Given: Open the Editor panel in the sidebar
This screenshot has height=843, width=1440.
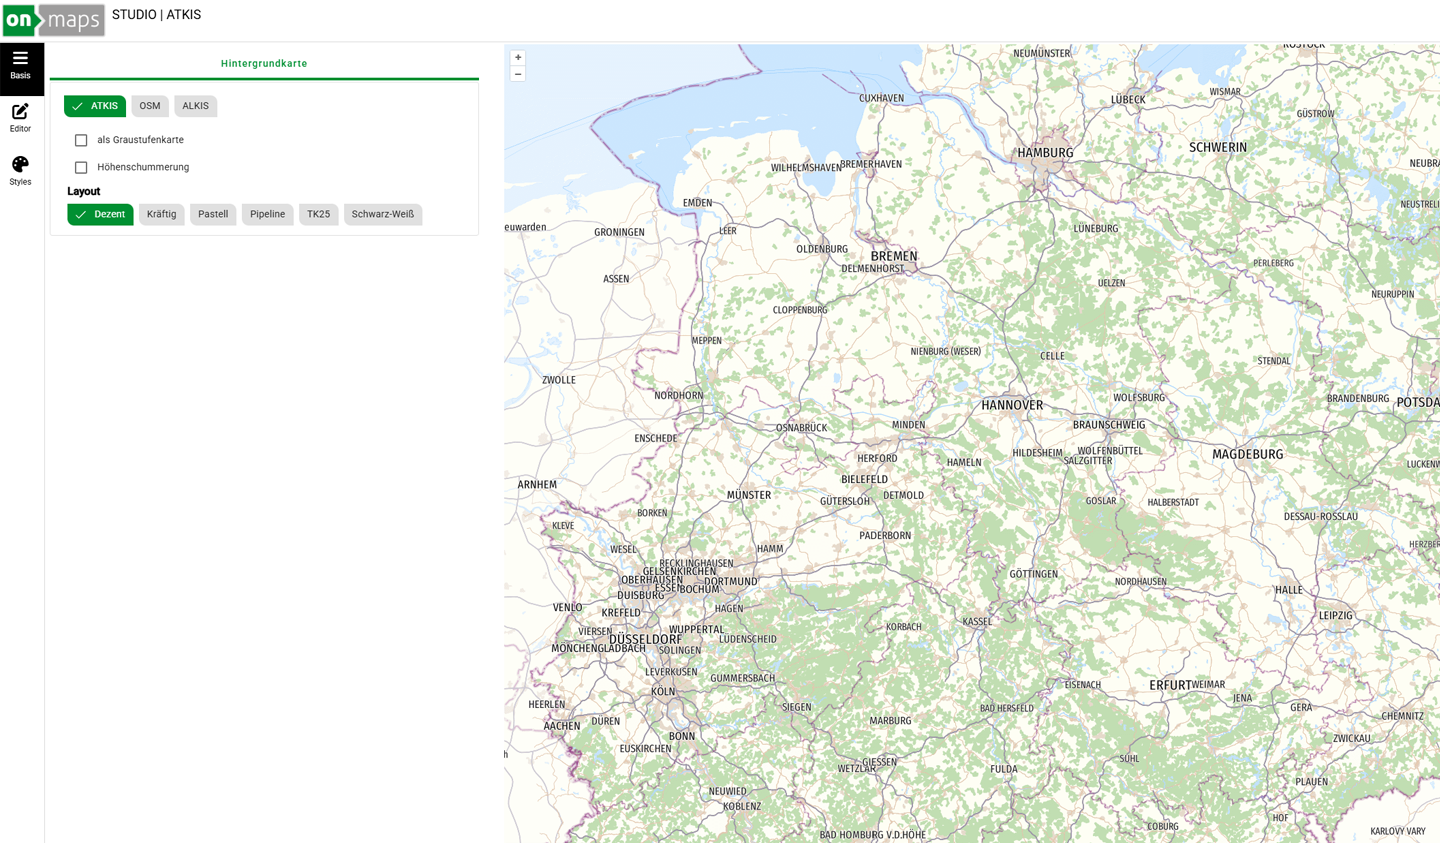Looking at the screenshot, I should click(x=21, y=118).
